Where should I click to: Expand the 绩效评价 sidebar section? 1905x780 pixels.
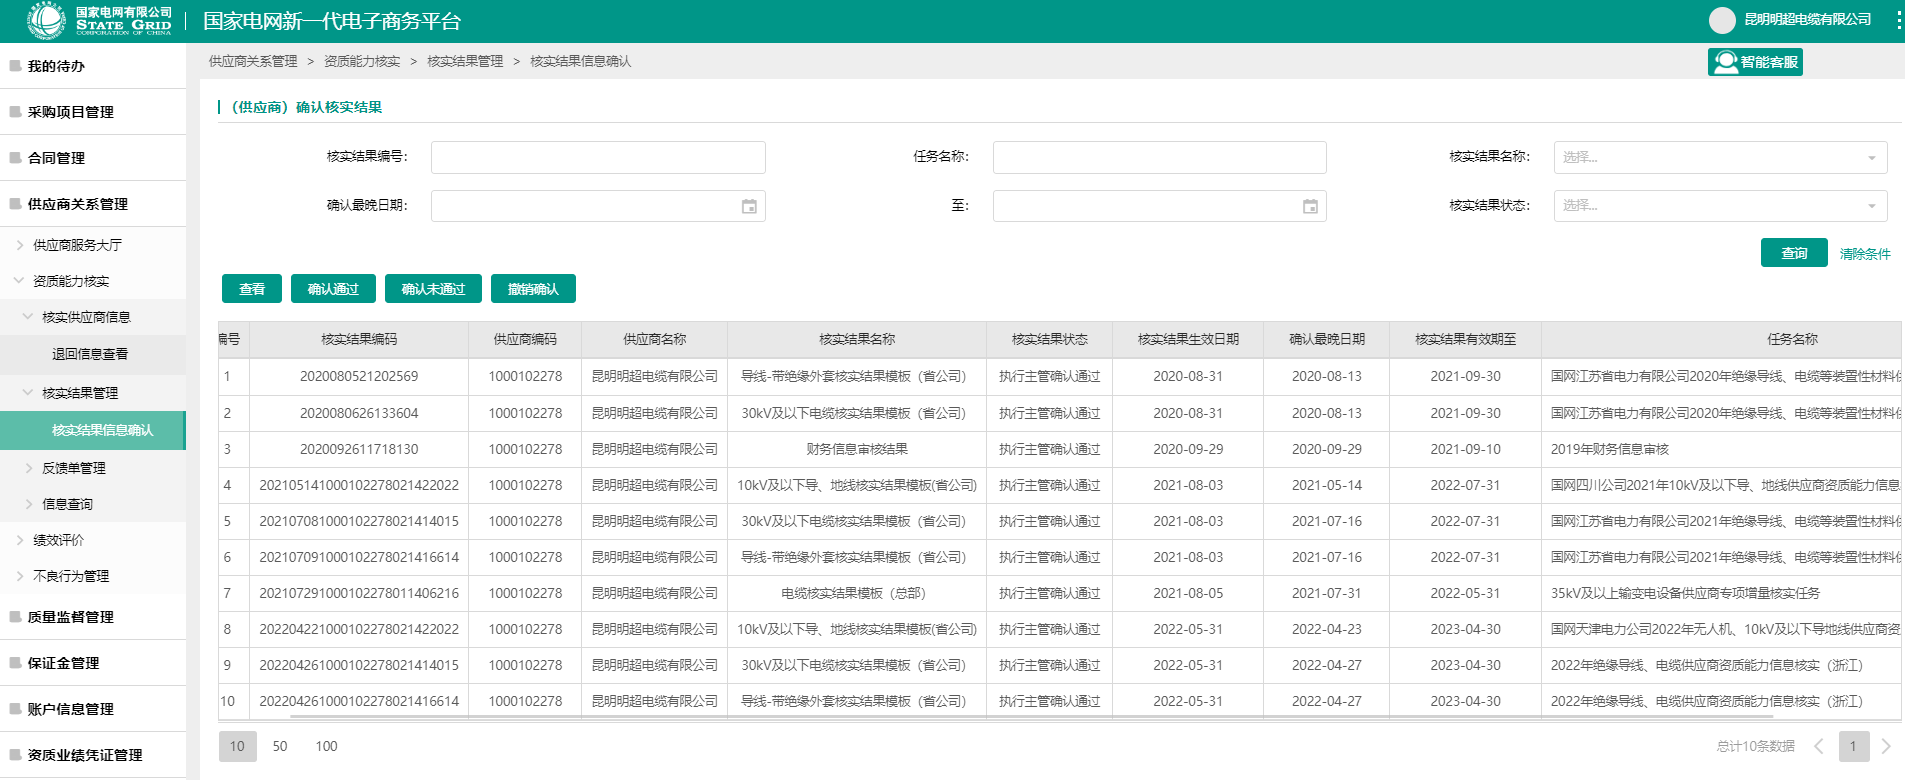click(x=20, y=540)
